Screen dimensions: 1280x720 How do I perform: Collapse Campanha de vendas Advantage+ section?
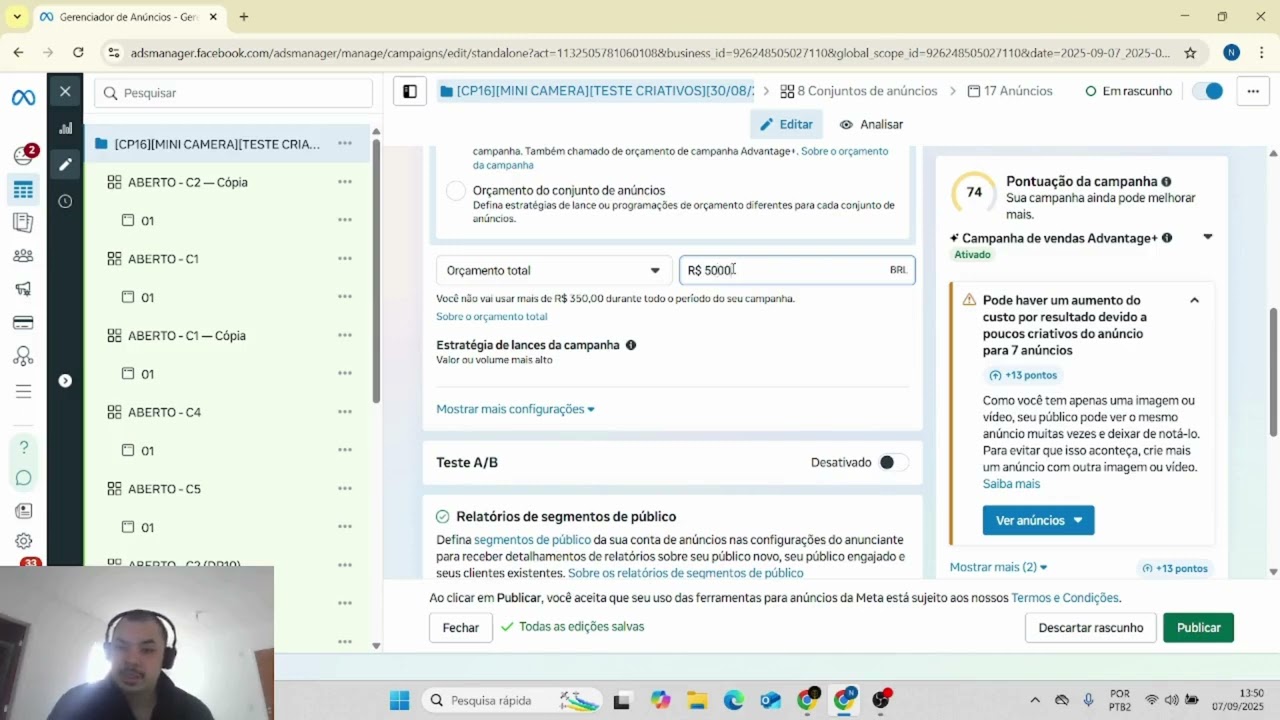pos(1207,238)
